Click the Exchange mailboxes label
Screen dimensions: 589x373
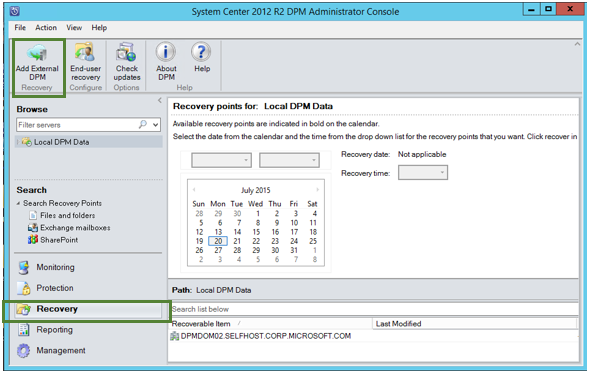click(x=75, y=228)
